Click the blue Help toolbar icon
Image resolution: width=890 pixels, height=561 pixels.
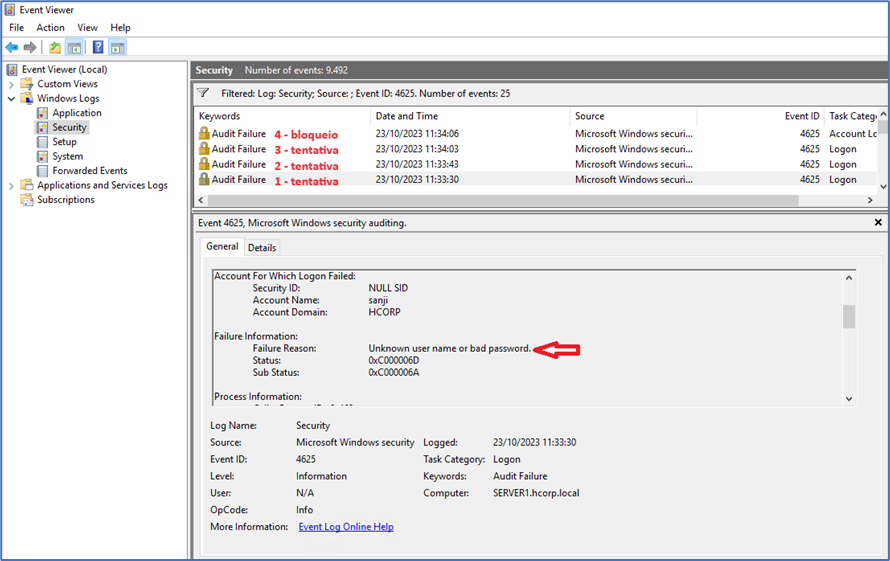pyautogui.click(x=98, y=47)
